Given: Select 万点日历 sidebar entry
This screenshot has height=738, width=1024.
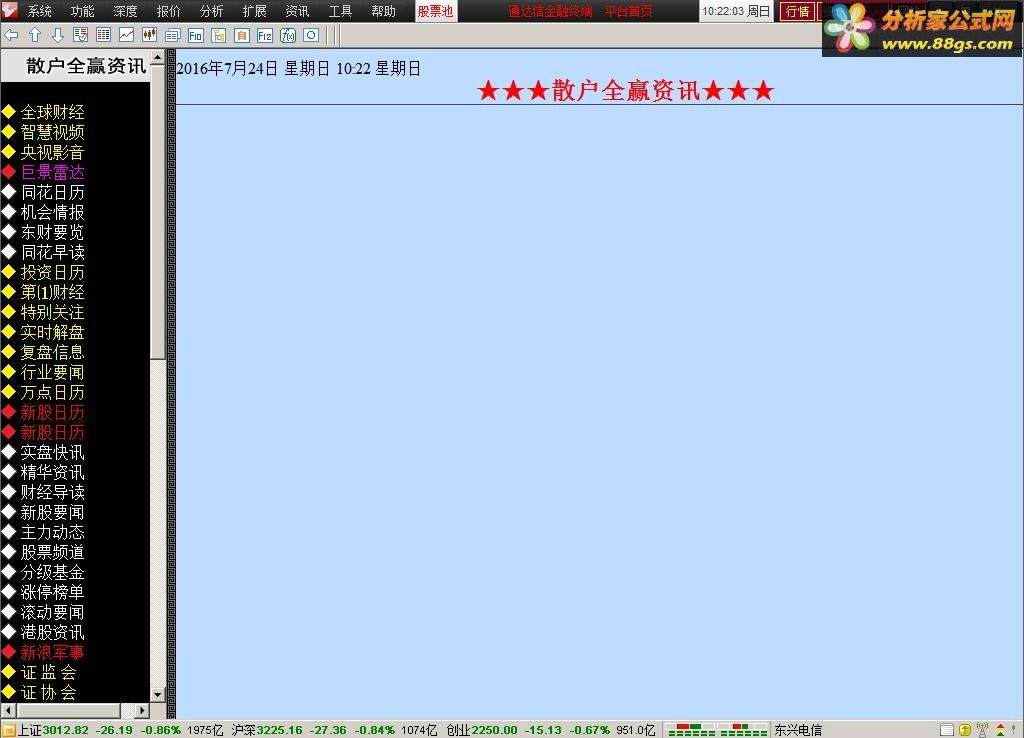Looking at the screenshot, I should pyautogui.click(x=52, y=393).
